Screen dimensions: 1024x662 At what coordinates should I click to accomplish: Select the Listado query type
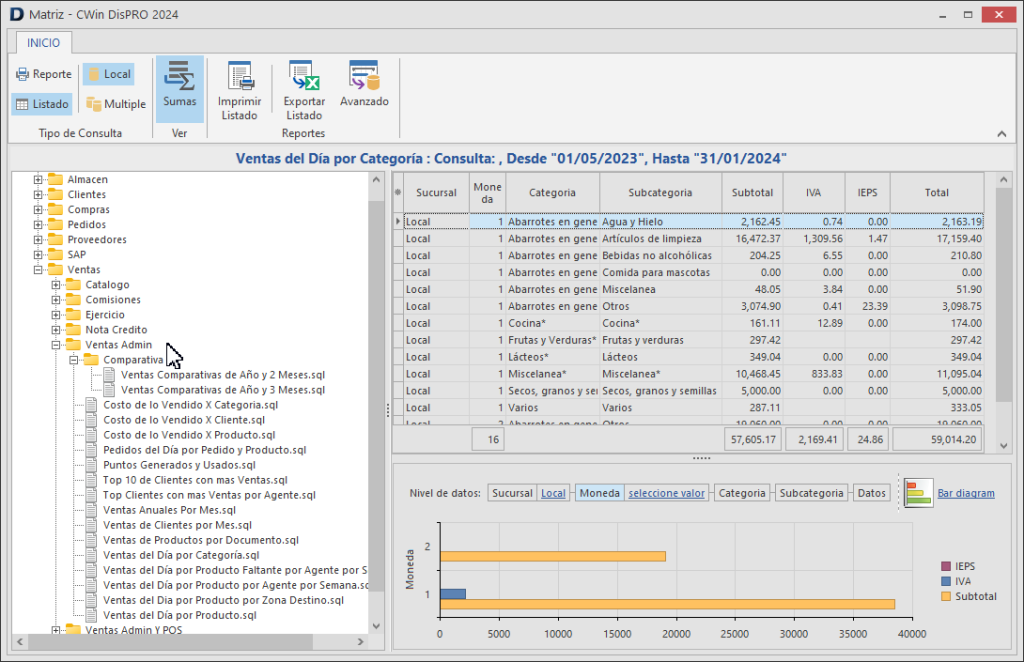tap(42, 104)
